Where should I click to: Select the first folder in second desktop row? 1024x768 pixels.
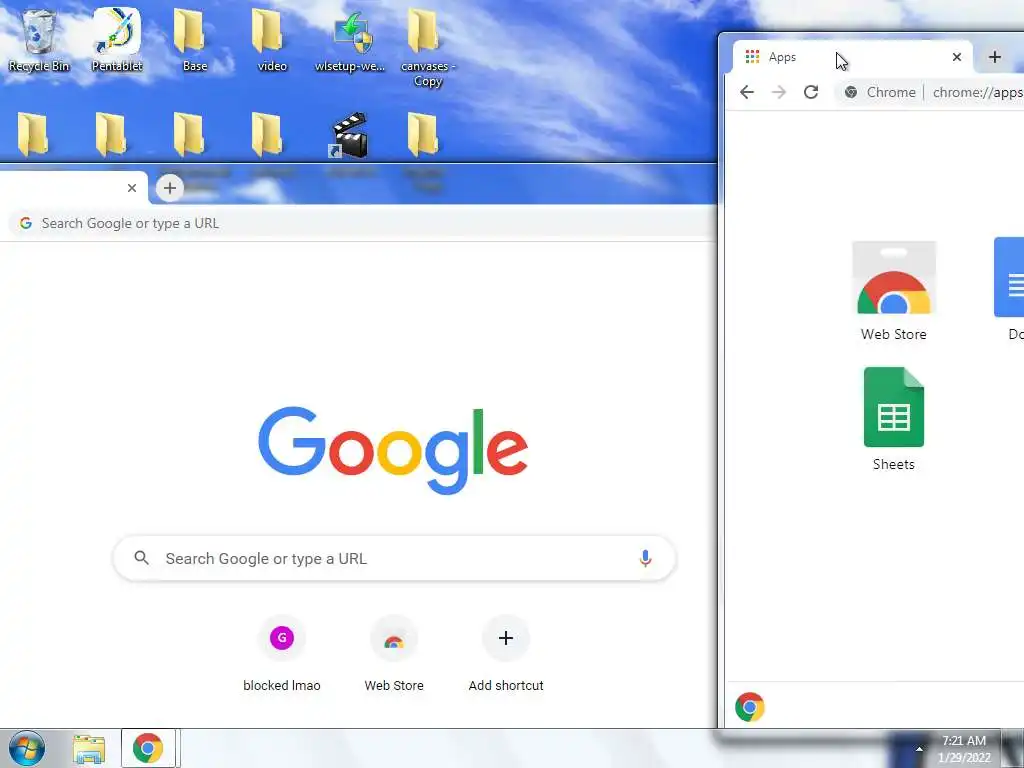tap(33, 135)
